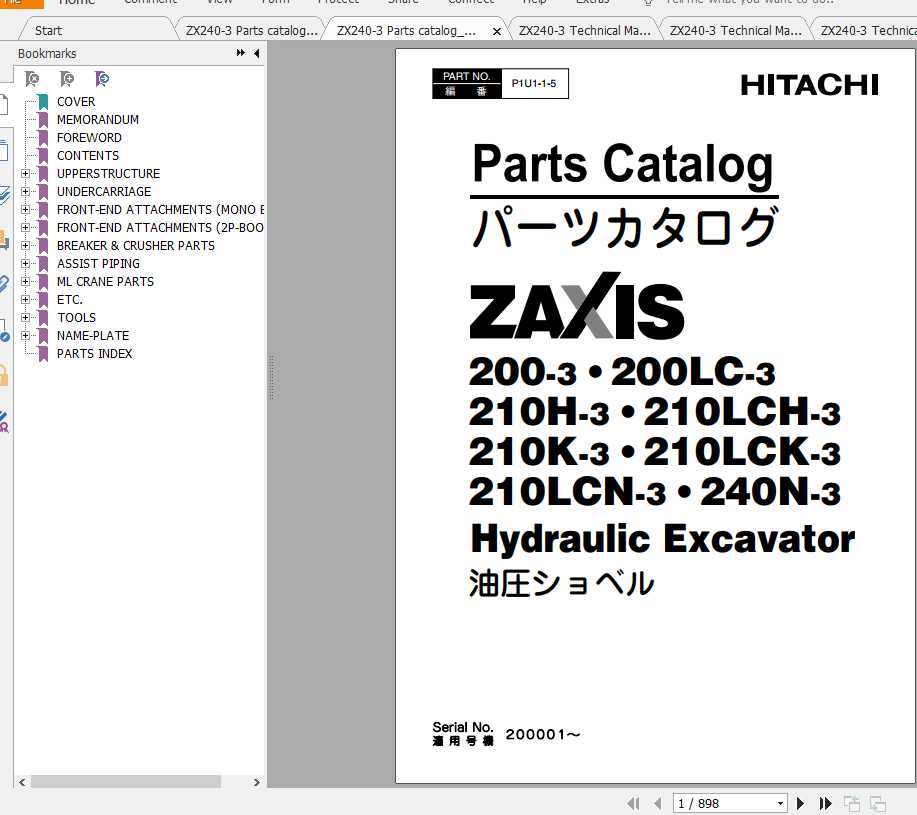Open the page number dropdown

click(x=782, y=803)
